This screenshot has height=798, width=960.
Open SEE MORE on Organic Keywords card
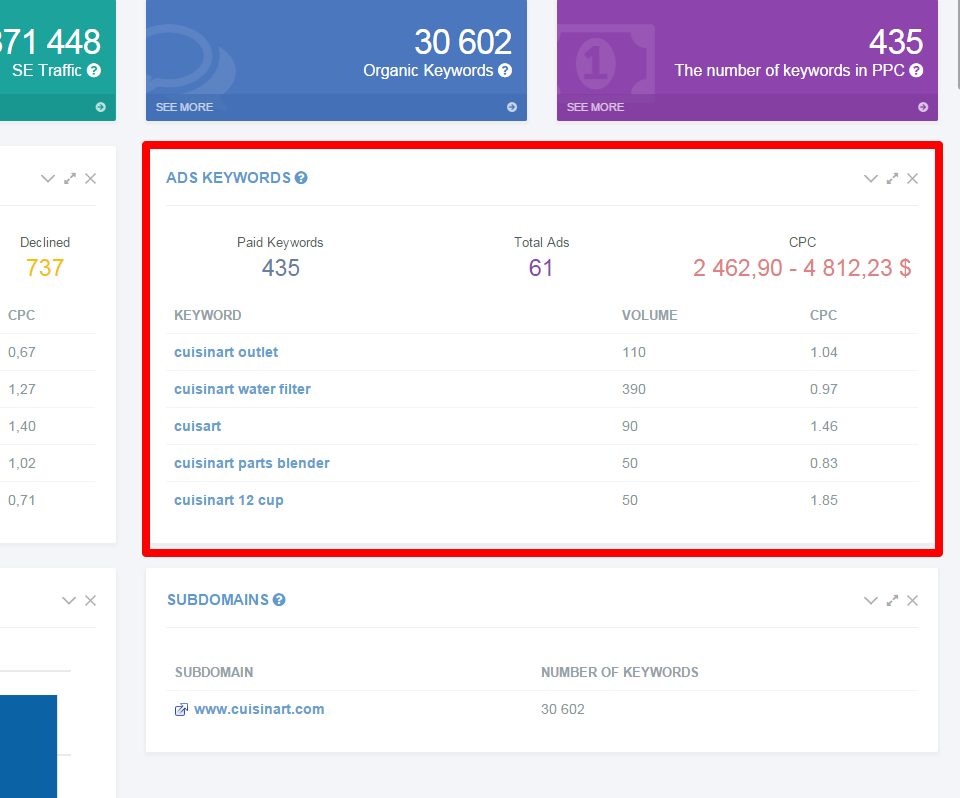pos(184,107)
